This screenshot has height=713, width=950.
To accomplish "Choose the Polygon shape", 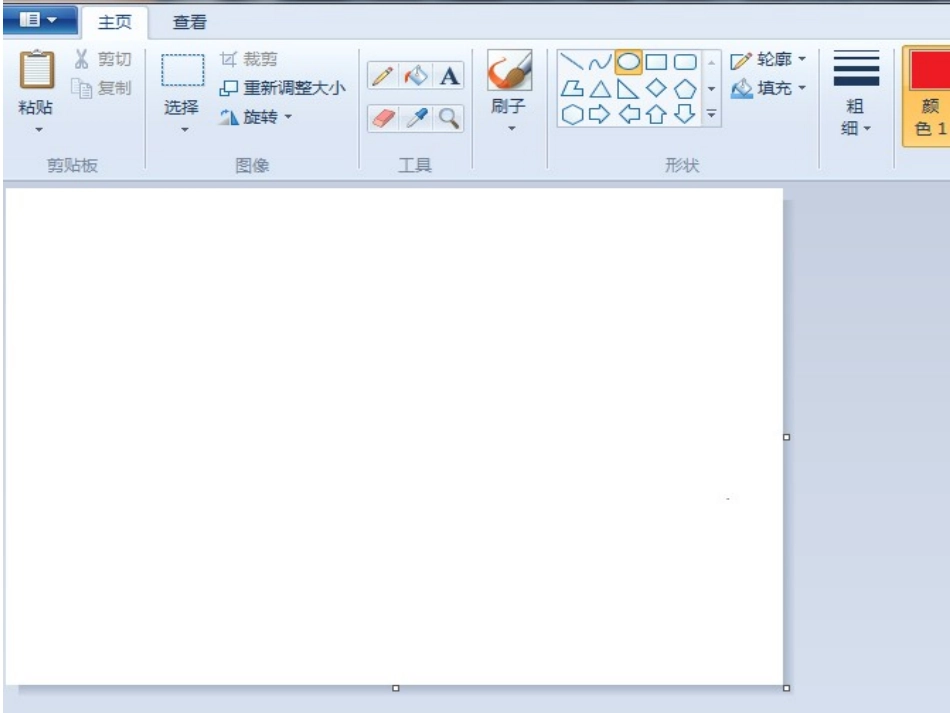I will coord(571,89).
